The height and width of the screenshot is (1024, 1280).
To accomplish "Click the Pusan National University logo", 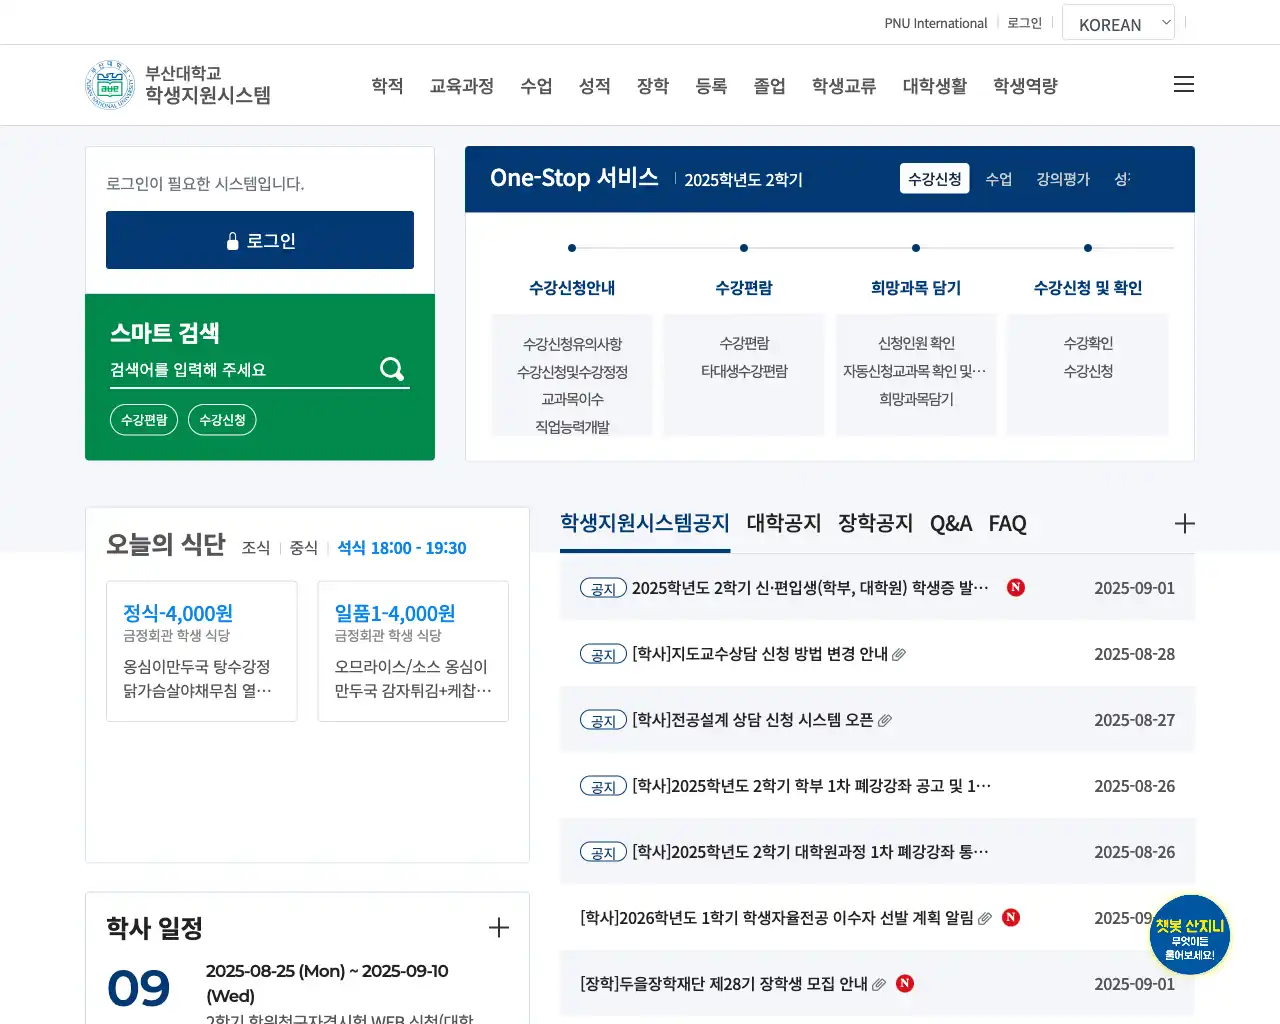I will pos(178,85).
